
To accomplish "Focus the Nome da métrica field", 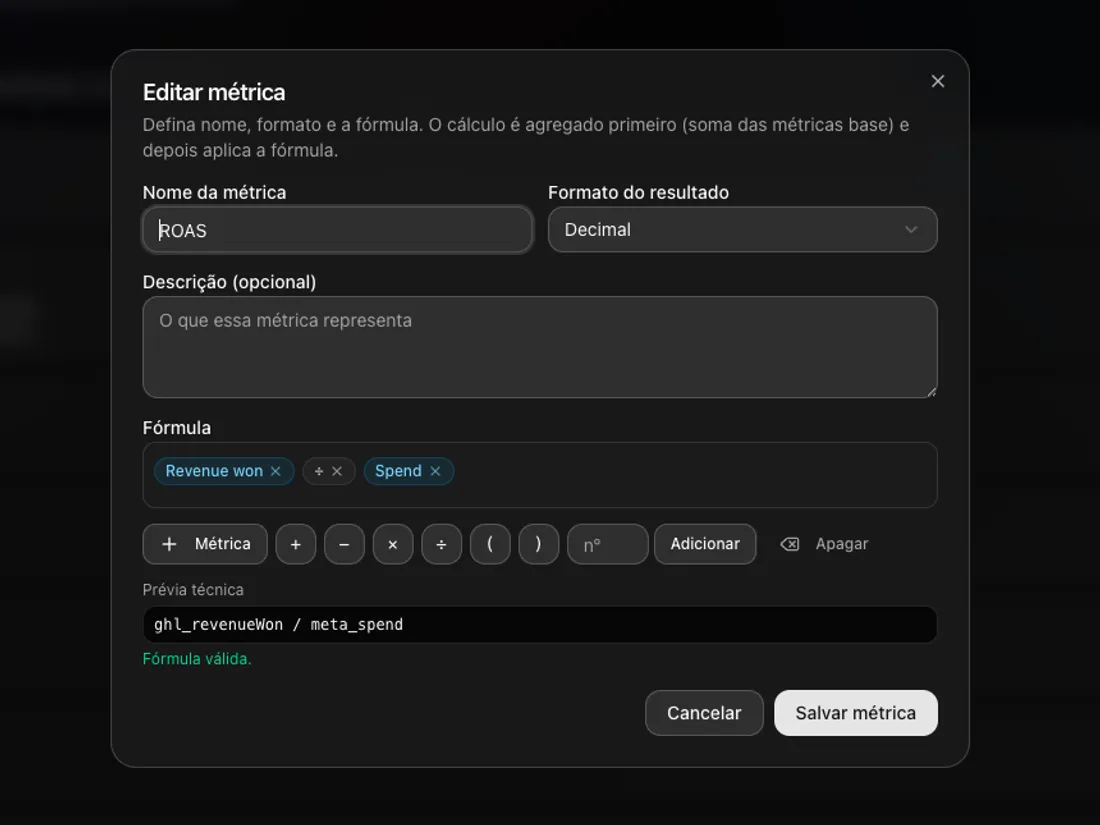I will tap(337, 229).
